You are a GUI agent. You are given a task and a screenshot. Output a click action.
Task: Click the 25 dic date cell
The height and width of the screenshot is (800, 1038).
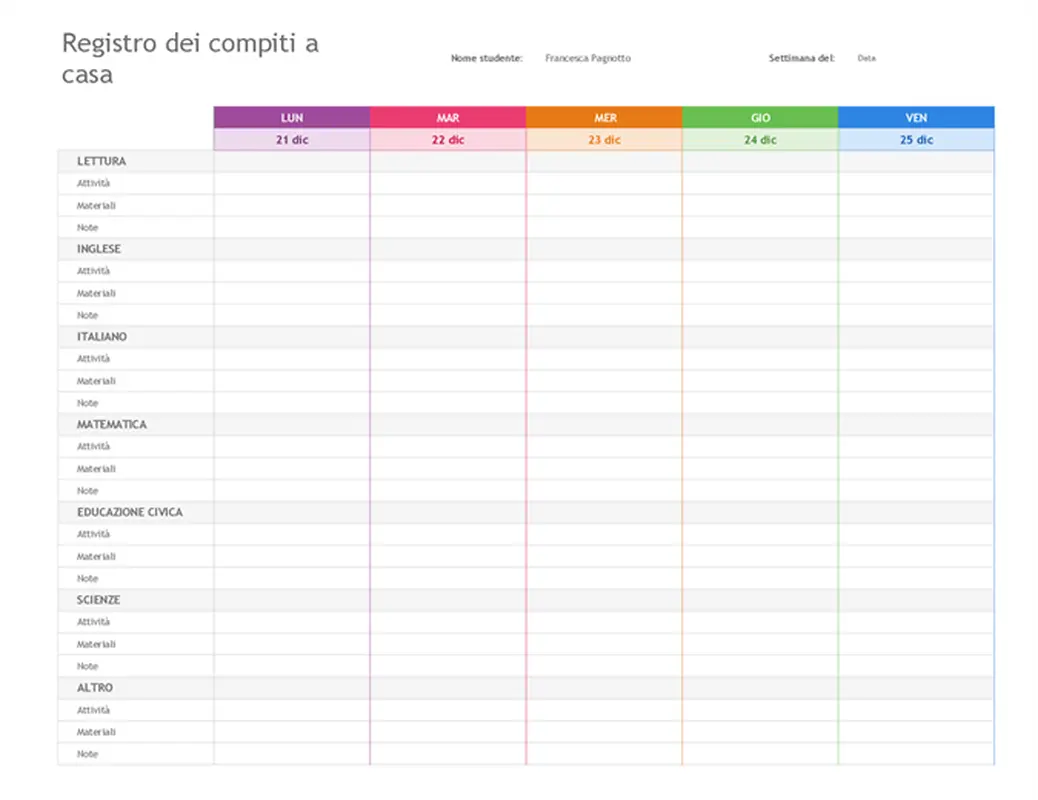coord(916,138)
